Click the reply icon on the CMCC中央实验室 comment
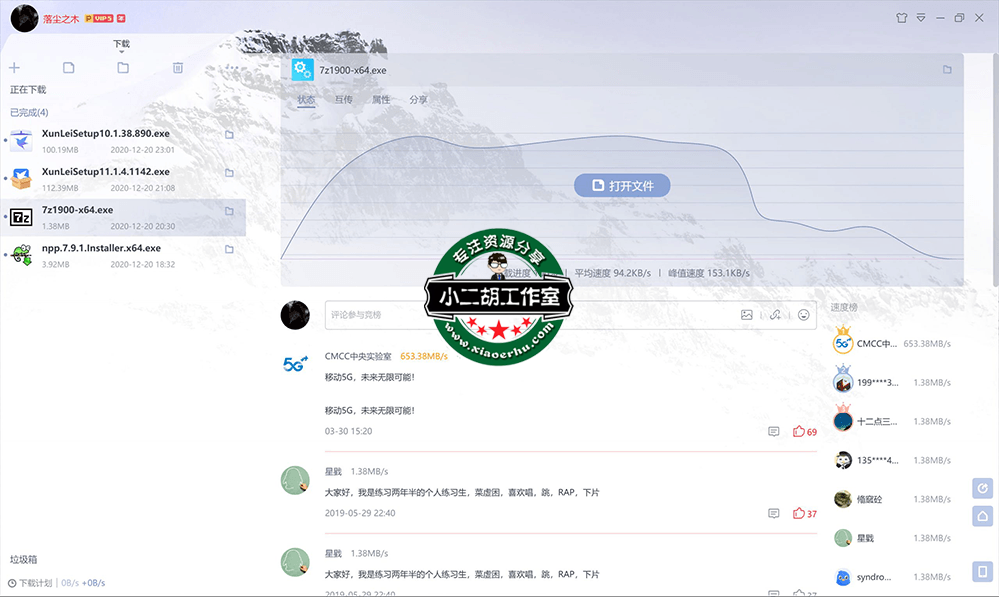This screenshot has height=597, width=999. click(773, 432)
